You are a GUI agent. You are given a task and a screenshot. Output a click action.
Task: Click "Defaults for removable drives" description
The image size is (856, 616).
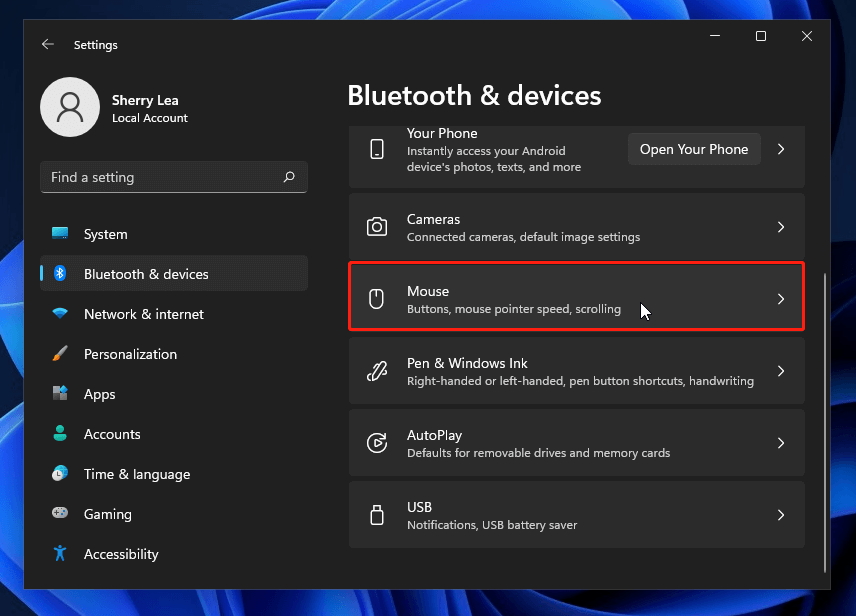[538, 453]
